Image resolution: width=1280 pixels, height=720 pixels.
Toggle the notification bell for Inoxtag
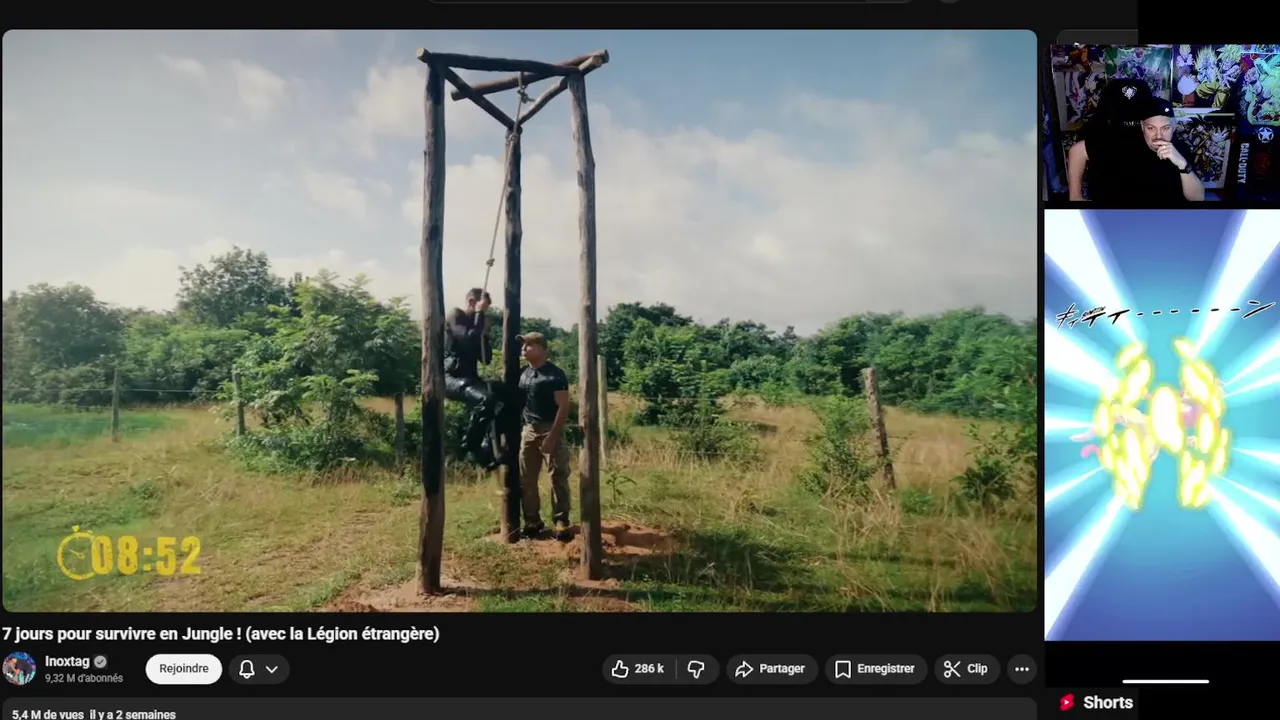[x=246, y=669]
